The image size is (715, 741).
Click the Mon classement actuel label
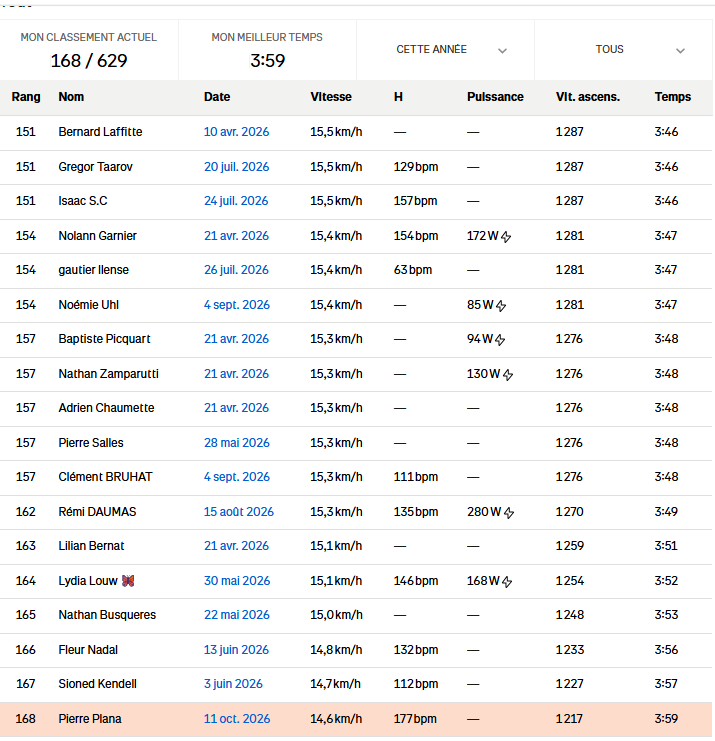click(88, 37)
